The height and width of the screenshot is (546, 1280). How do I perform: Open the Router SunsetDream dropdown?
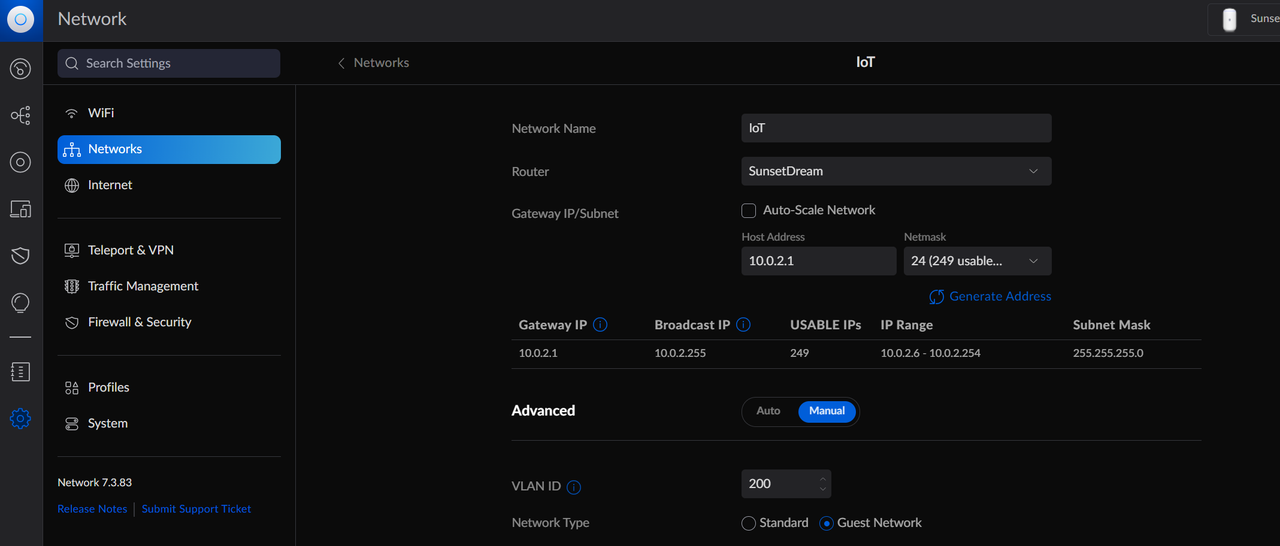(x=896, y=171)
